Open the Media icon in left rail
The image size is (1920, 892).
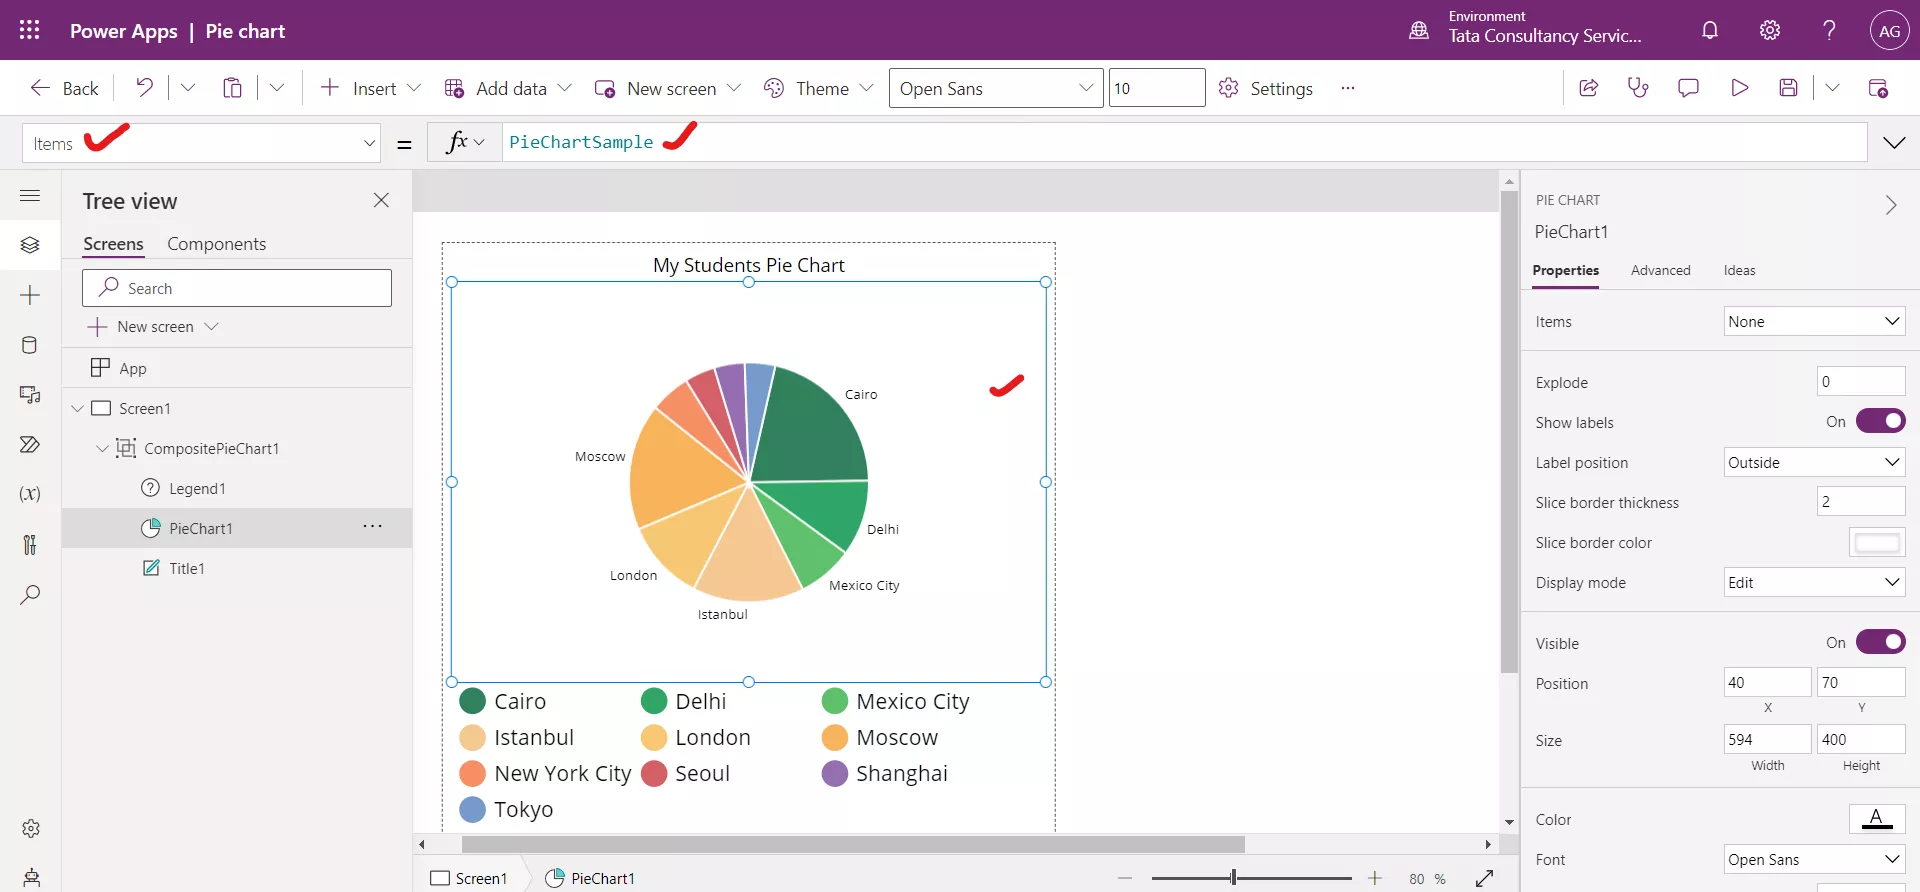click(30, 395)
